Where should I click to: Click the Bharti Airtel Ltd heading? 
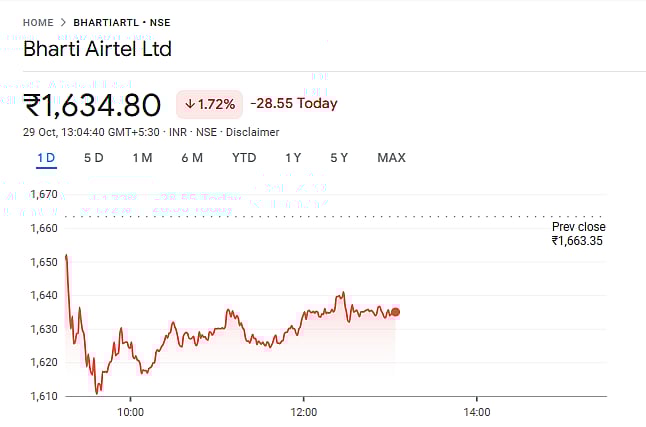click(97, 49)
